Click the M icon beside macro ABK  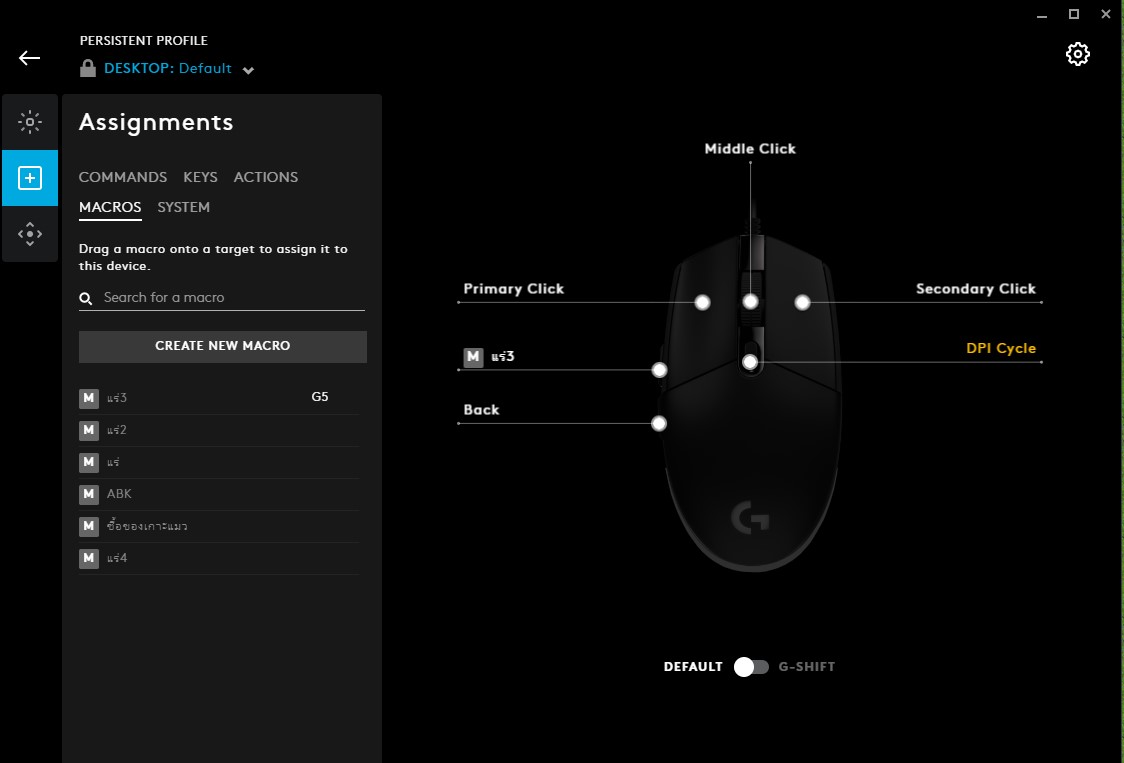(x=89, y=494)
